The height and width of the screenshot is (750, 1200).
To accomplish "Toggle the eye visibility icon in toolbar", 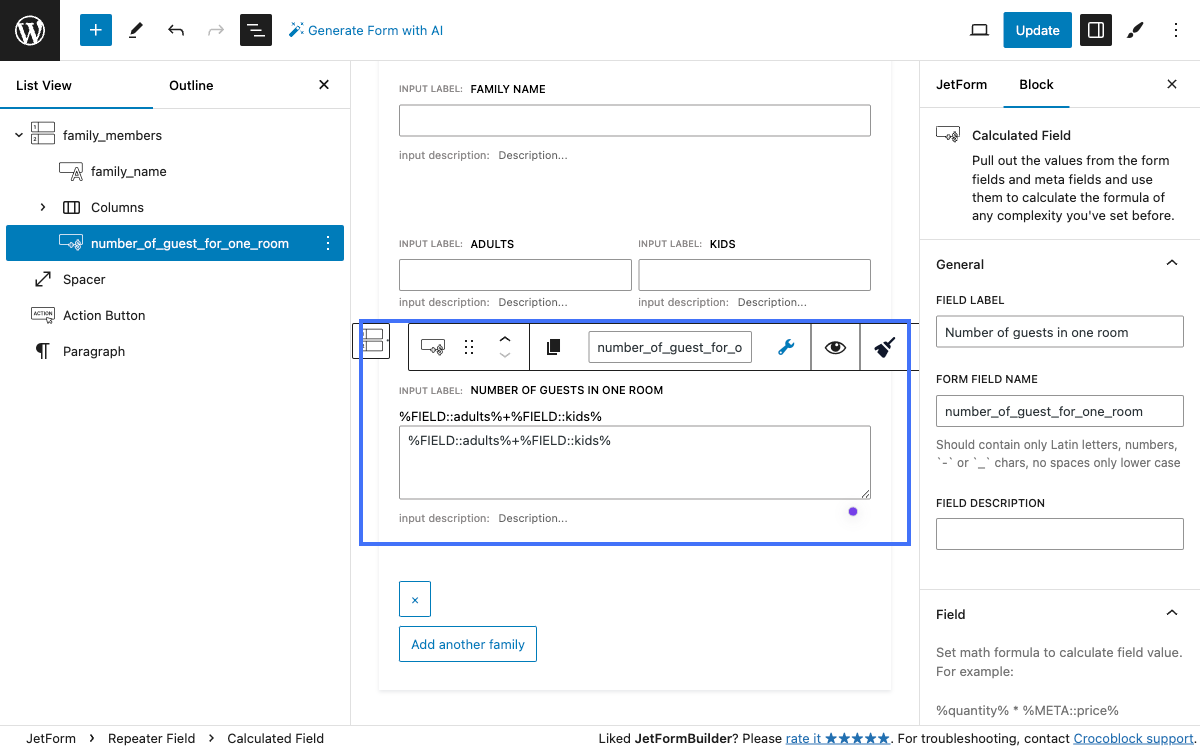I will tap(835, 347).
